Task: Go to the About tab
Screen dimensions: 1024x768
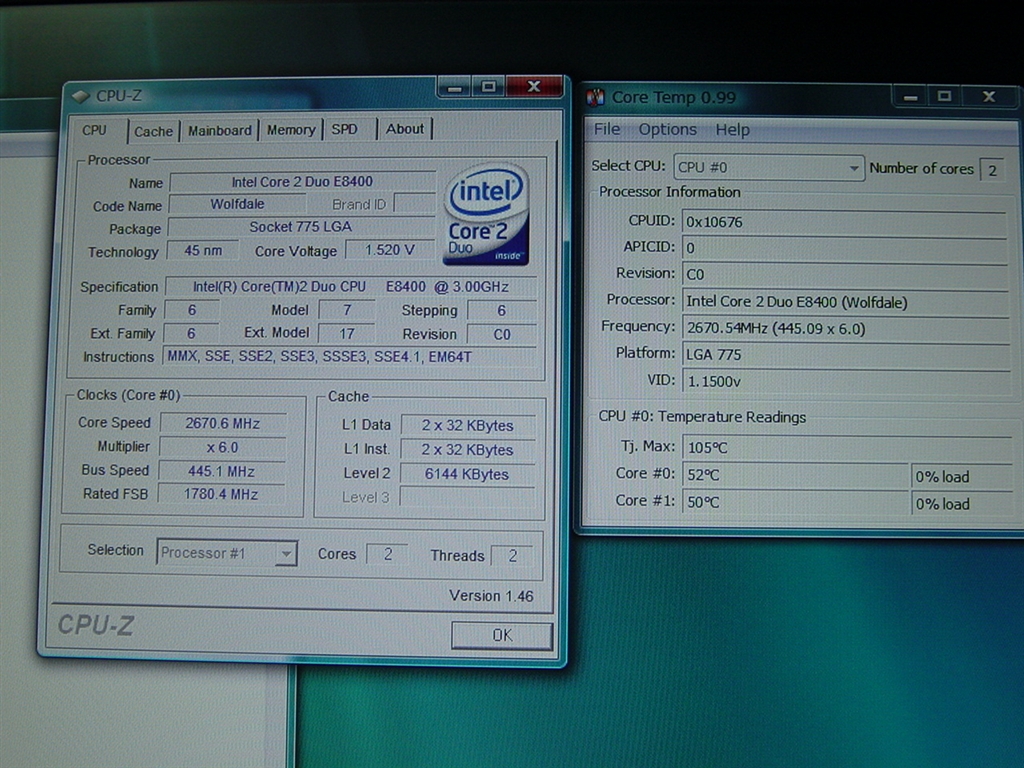Action: click(x=405, y=128)
